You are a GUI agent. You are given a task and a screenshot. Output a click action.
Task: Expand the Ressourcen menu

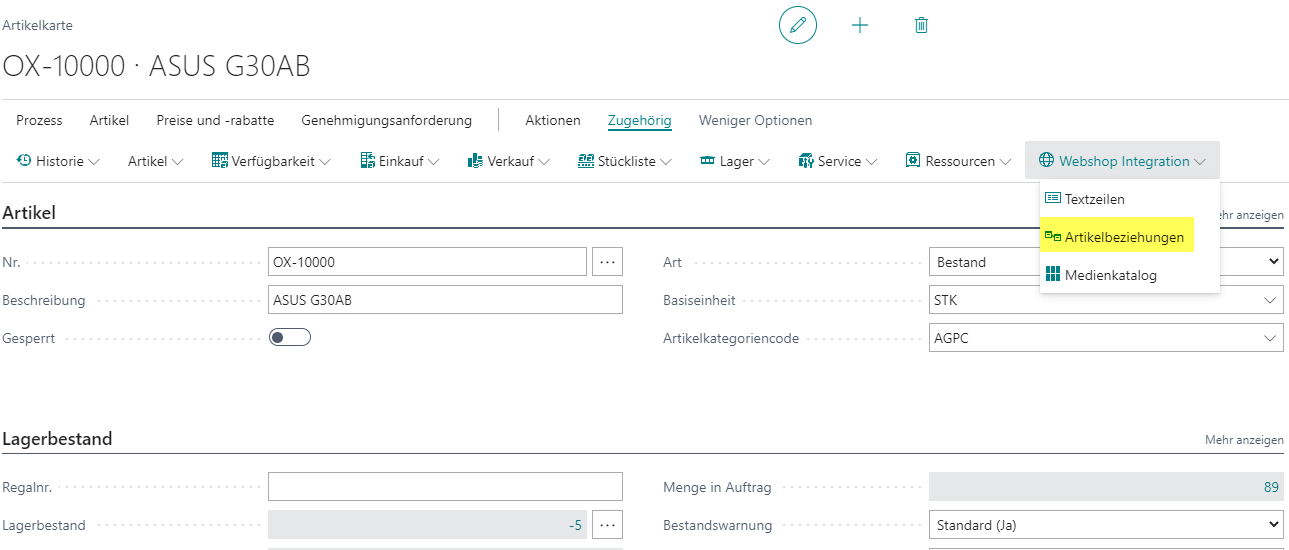(x=958, y=161)
